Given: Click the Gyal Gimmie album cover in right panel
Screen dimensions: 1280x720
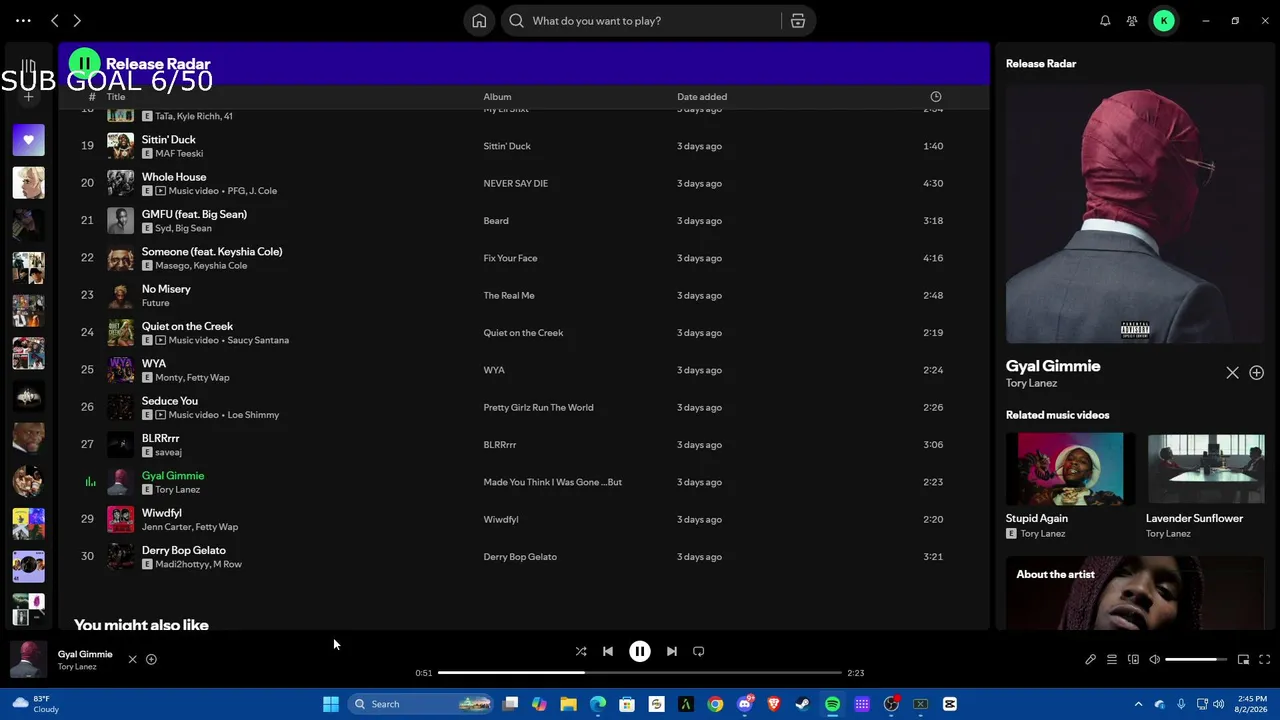Looking at the screenshot, I should click(1135, 214).
